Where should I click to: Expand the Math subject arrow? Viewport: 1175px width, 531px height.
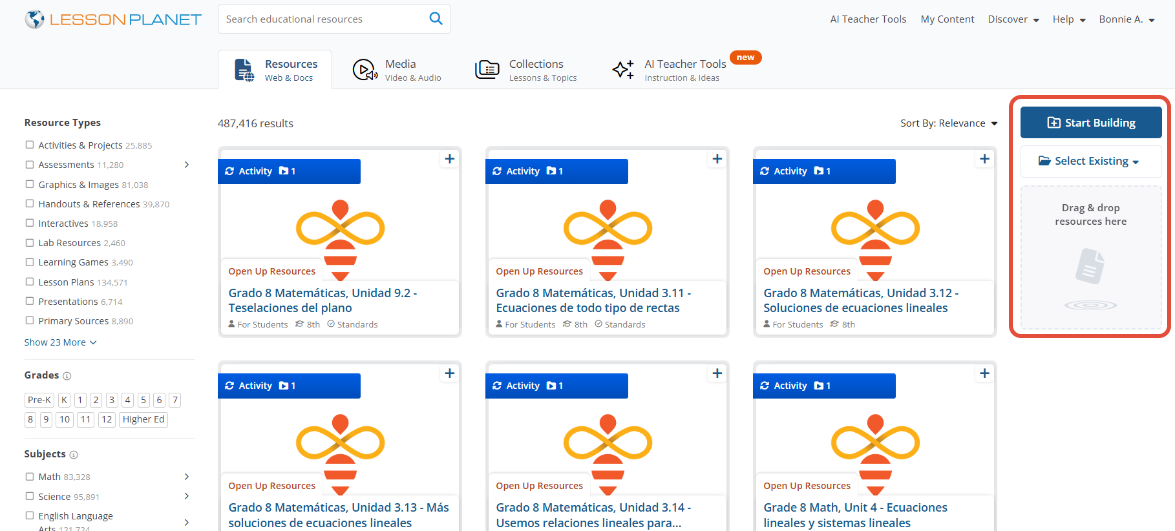pyautogui.click(x=187, y=476)
